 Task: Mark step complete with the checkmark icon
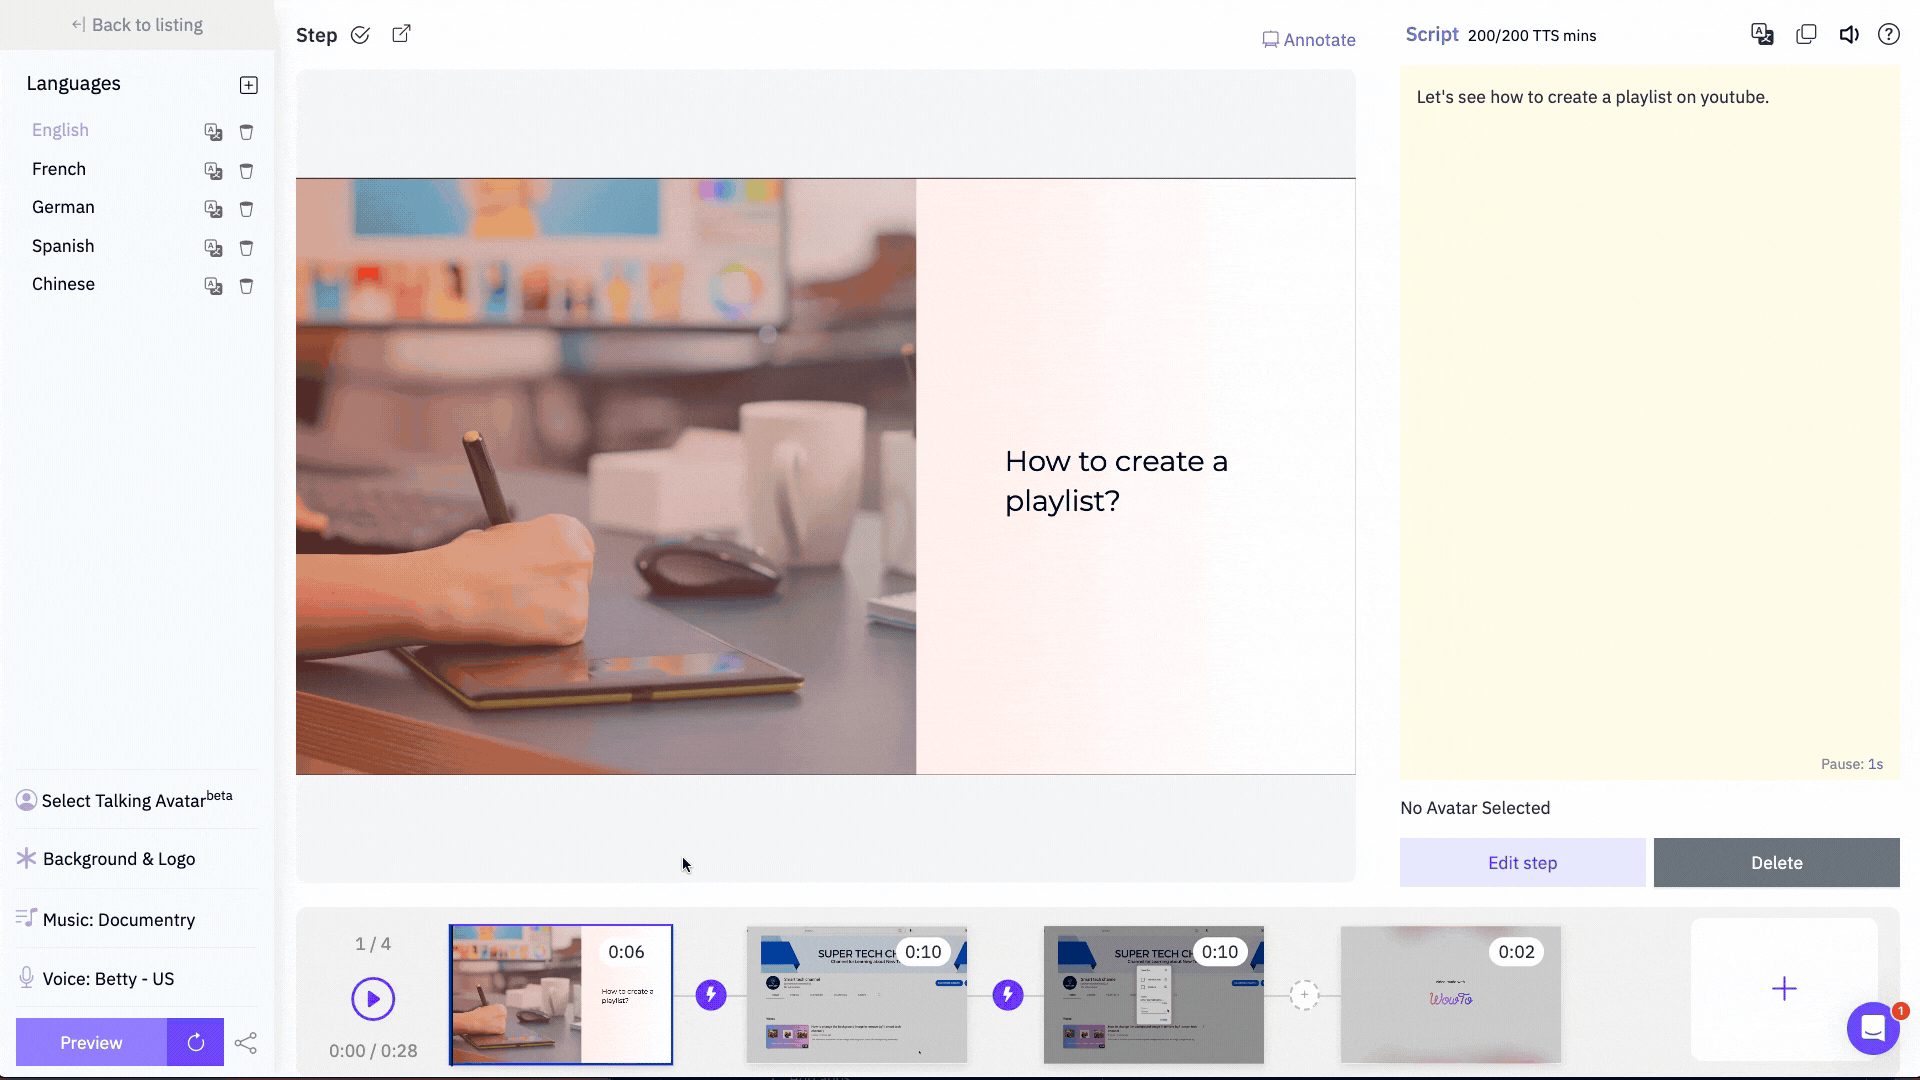coord(361,35)
